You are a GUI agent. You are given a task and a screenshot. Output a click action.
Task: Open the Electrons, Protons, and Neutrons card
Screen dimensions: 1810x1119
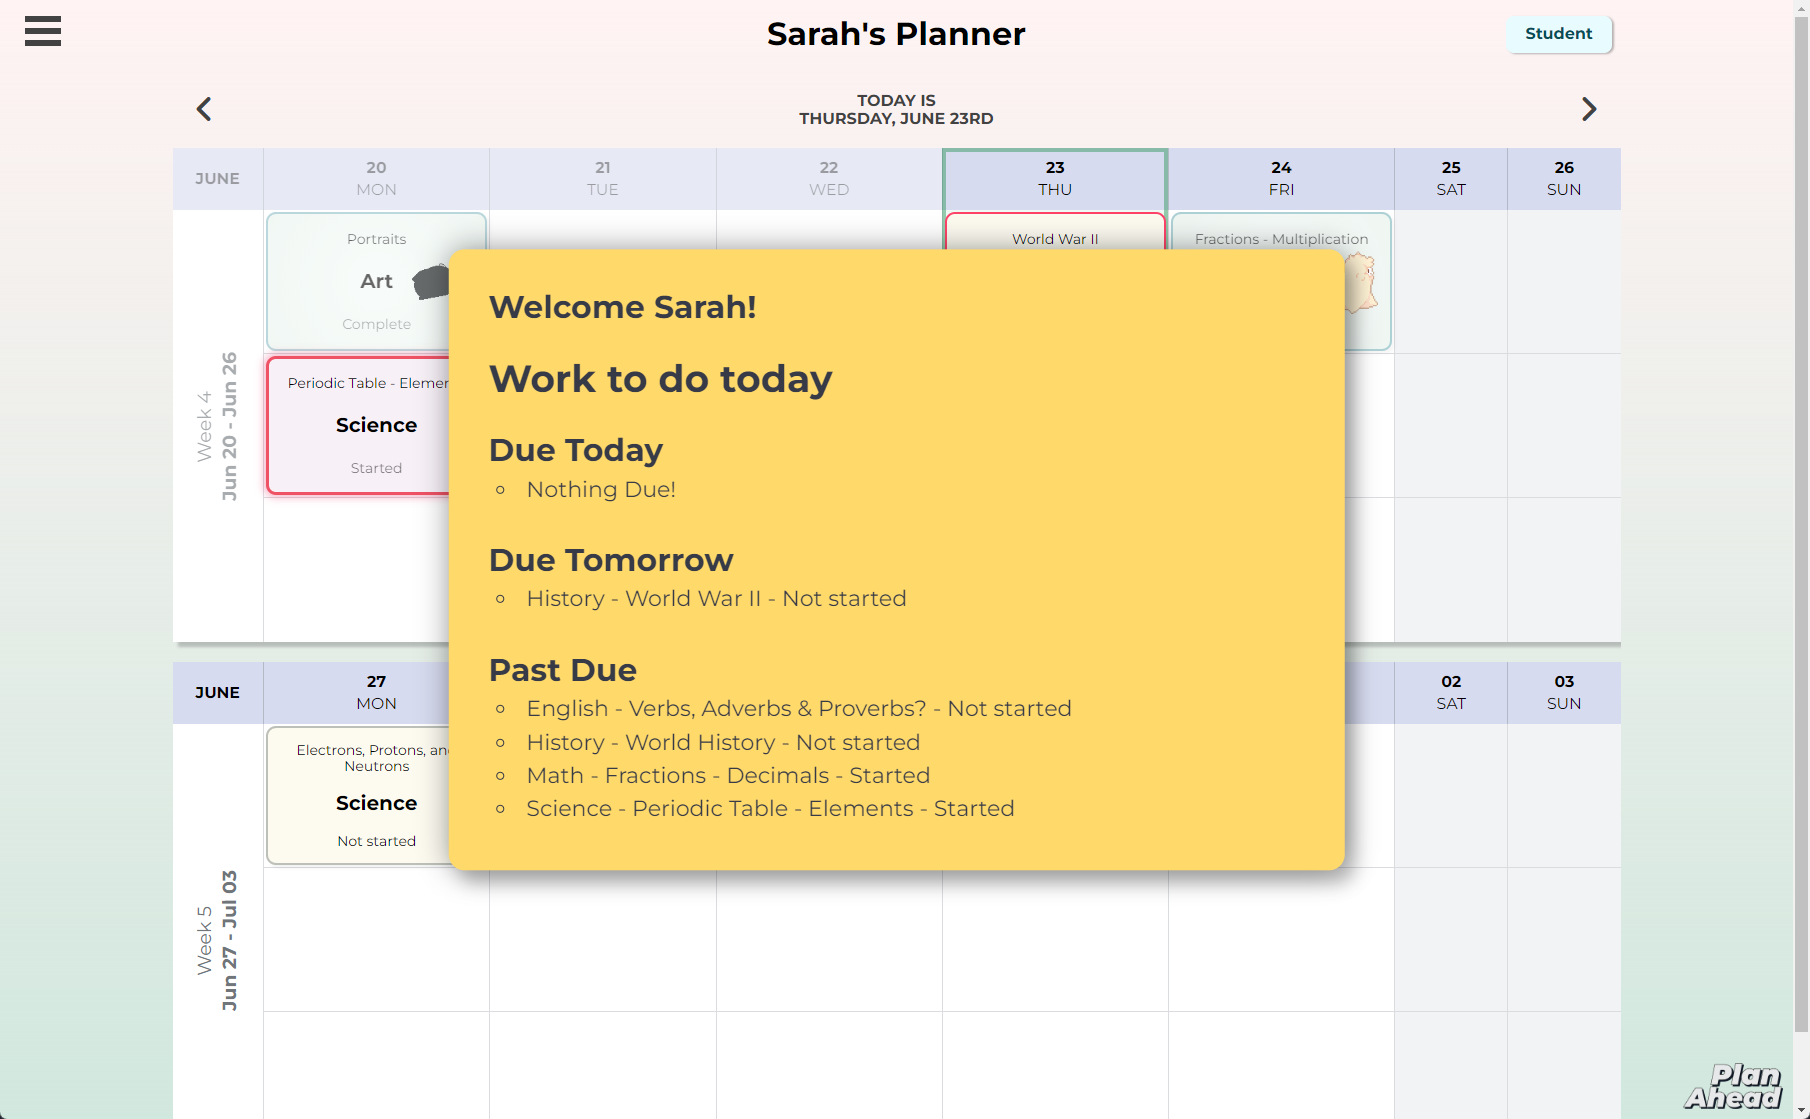(376, 795)
